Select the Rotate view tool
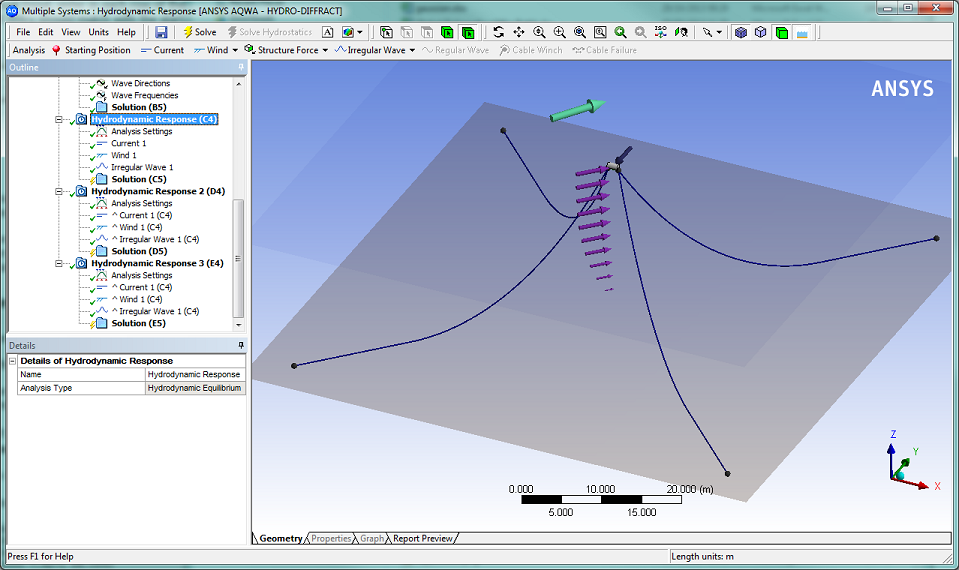Screen dimensions: 959x570 498,32
